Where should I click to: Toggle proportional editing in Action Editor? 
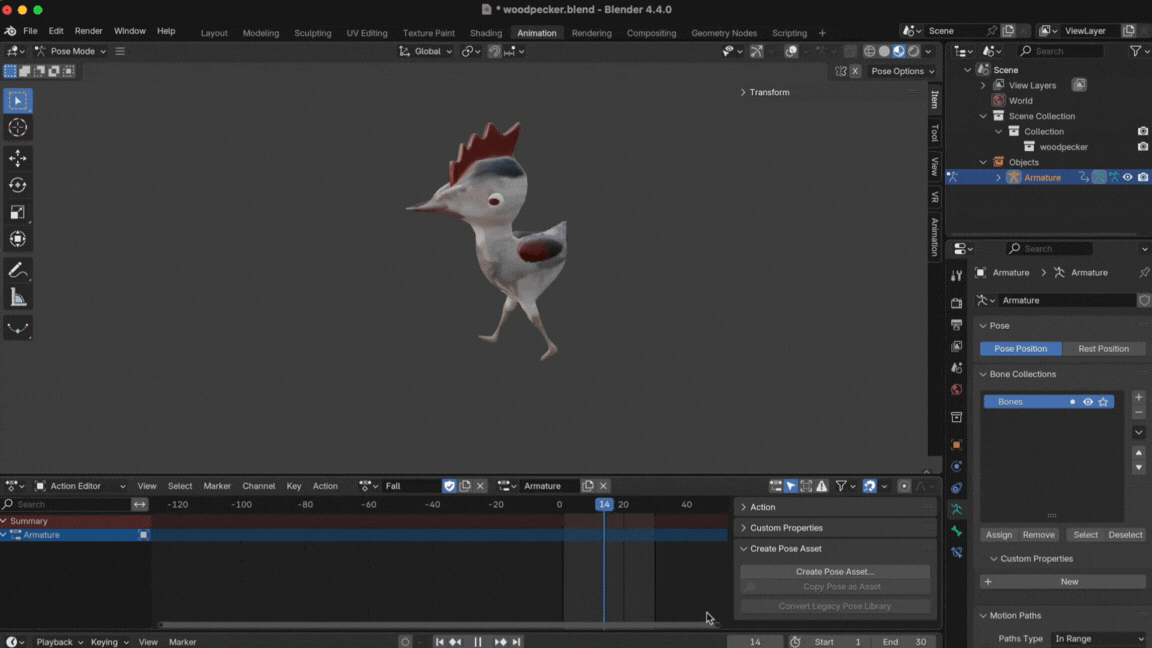[904, 486]
